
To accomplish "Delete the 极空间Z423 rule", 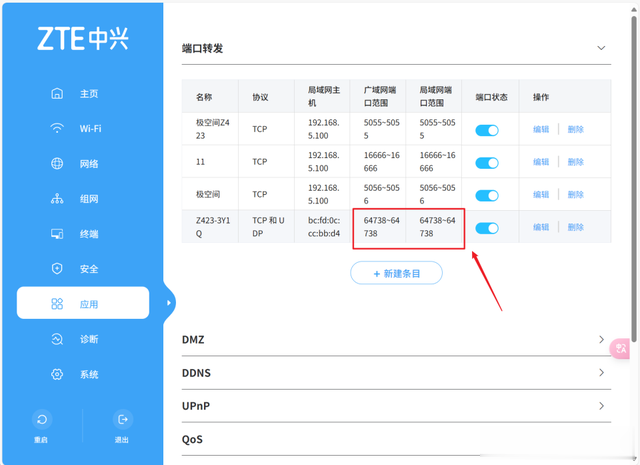I will point(576,129).
